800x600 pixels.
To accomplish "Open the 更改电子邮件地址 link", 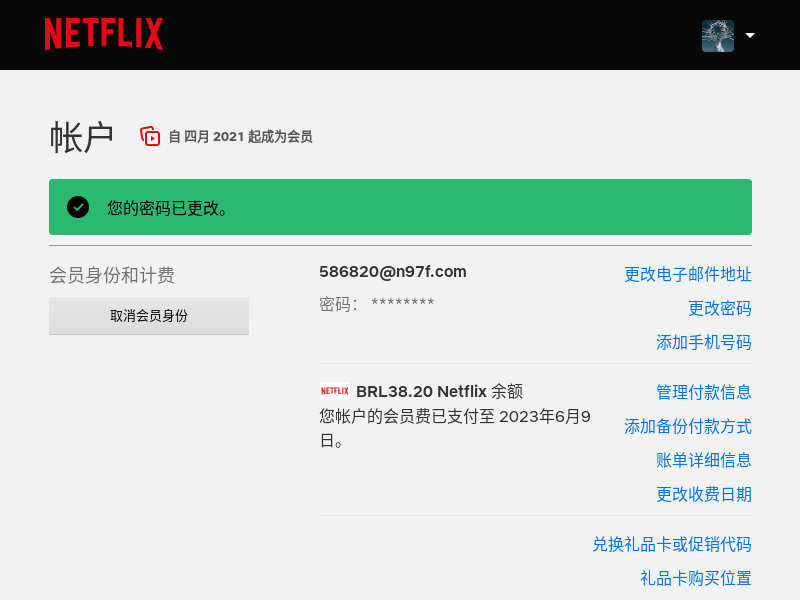I will point(688,274).
